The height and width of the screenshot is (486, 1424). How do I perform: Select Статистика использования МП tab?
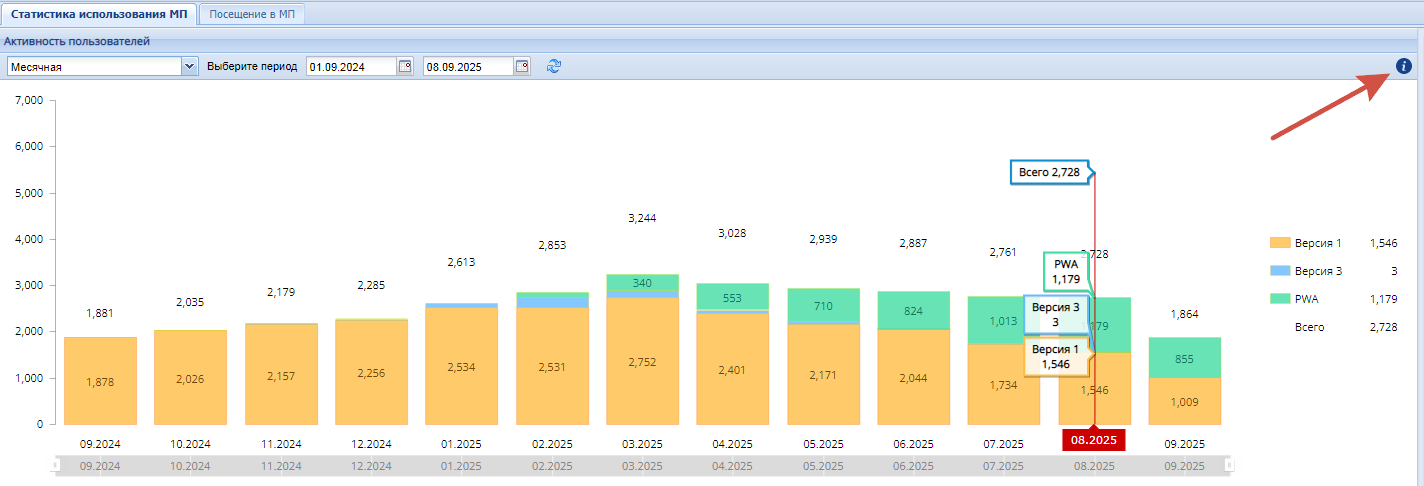(x=99, y=14)
